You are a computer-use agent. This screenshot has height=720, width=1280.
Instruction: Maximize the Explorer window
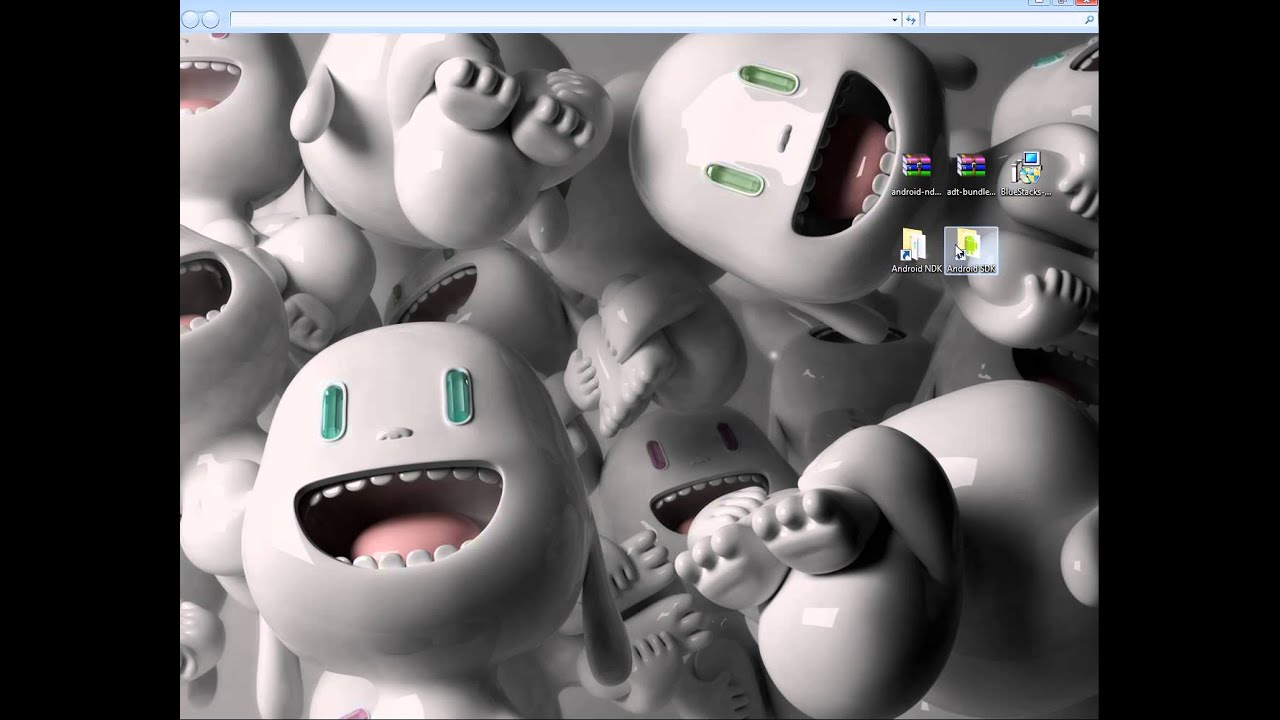click(x=1061, y=3)
